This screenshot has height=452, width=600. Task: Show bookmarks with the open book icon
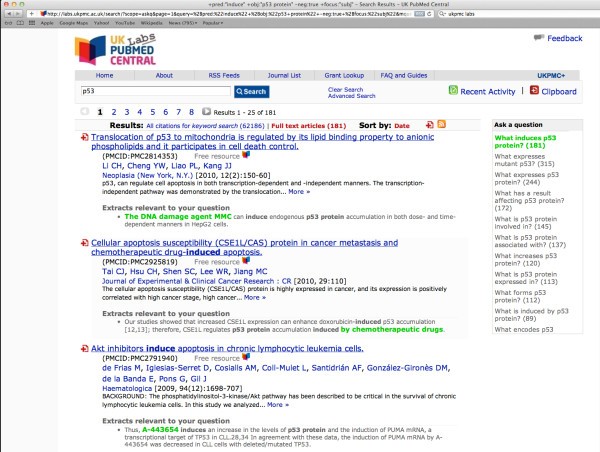click(20, 23)
